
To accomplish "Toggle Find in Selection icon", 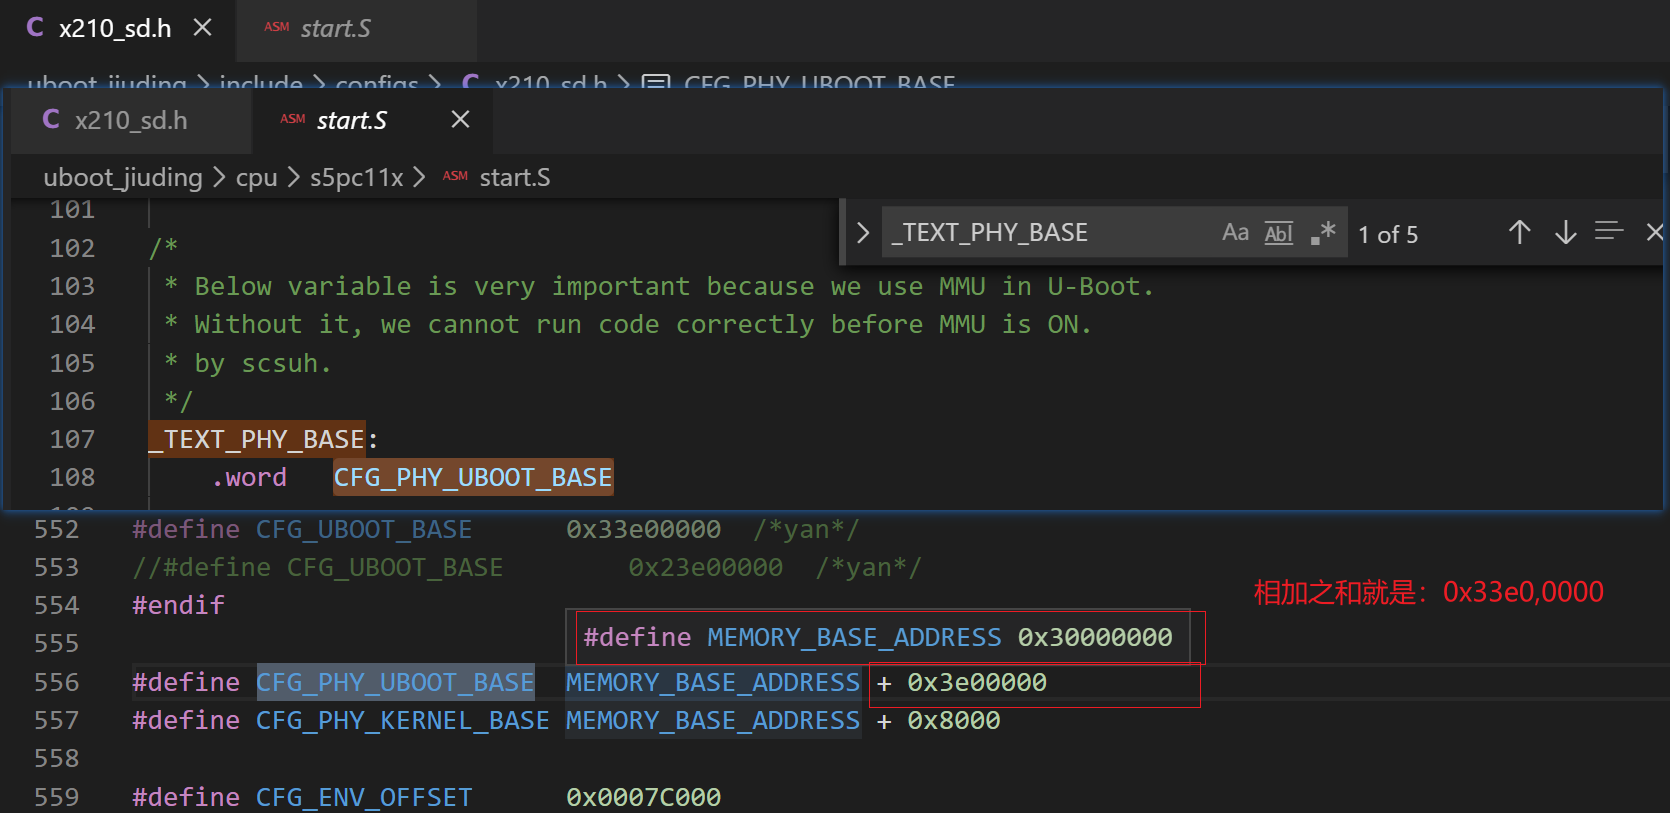I will pyautogui.click(x=1609, y=231).
